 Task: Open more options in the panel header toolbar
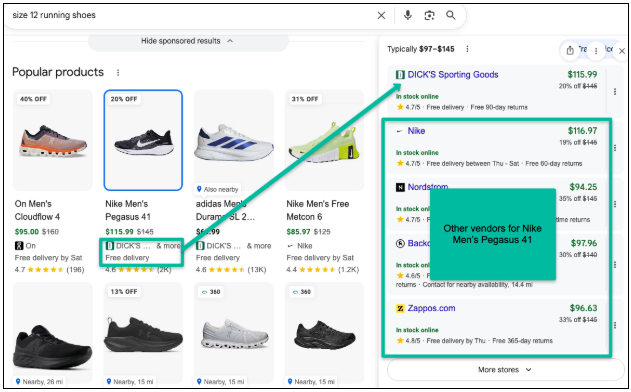click(596, 51)
